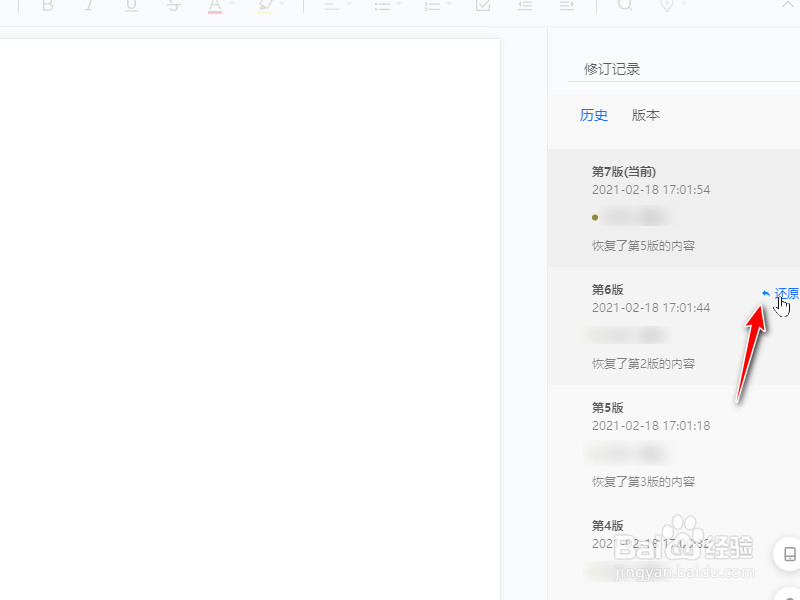The height and width of the screenshot is (600, 800).
Task: Toggle italic formatting
Action: pyautogui.click(x=88, y=7)
